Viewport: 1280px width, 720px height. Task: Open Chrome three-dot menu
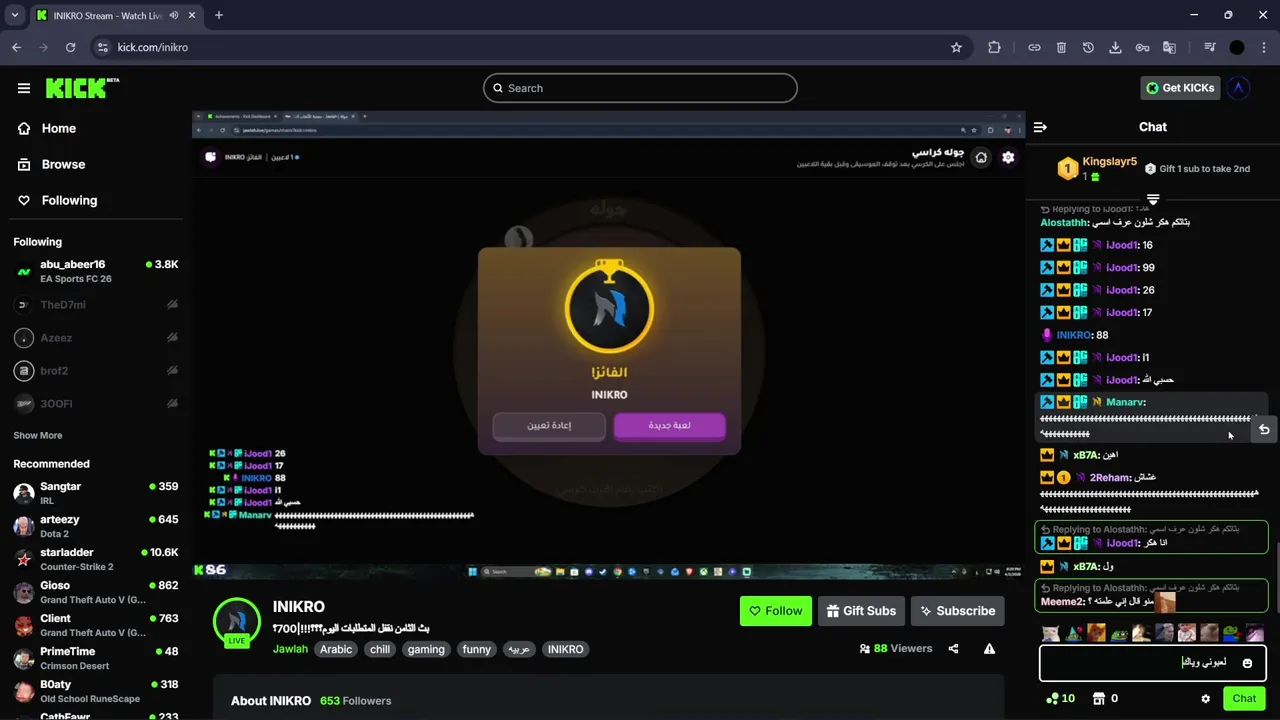click(x=1263, y=47)
